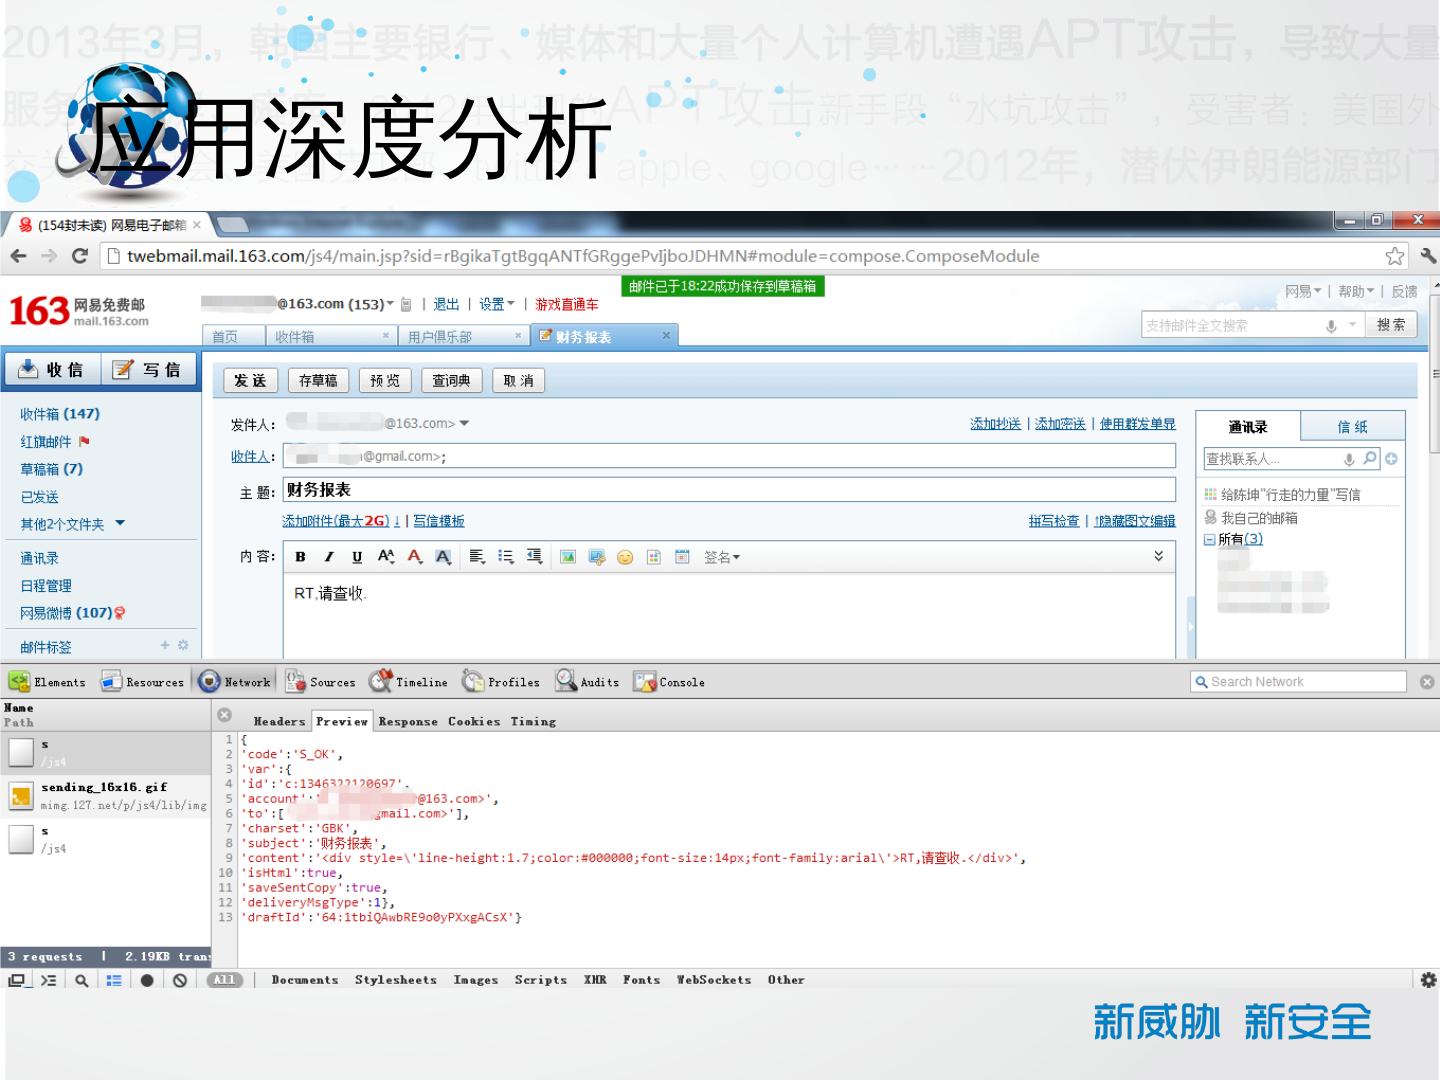Insert an image into the email body
The image size is (1440, 1080).
coord(568,557)
